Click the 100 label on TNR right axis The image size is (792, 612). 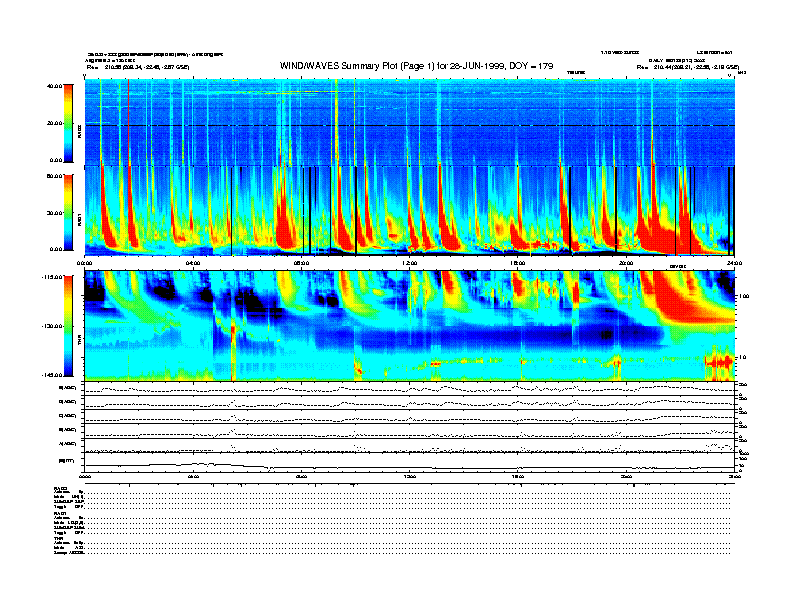744,296
